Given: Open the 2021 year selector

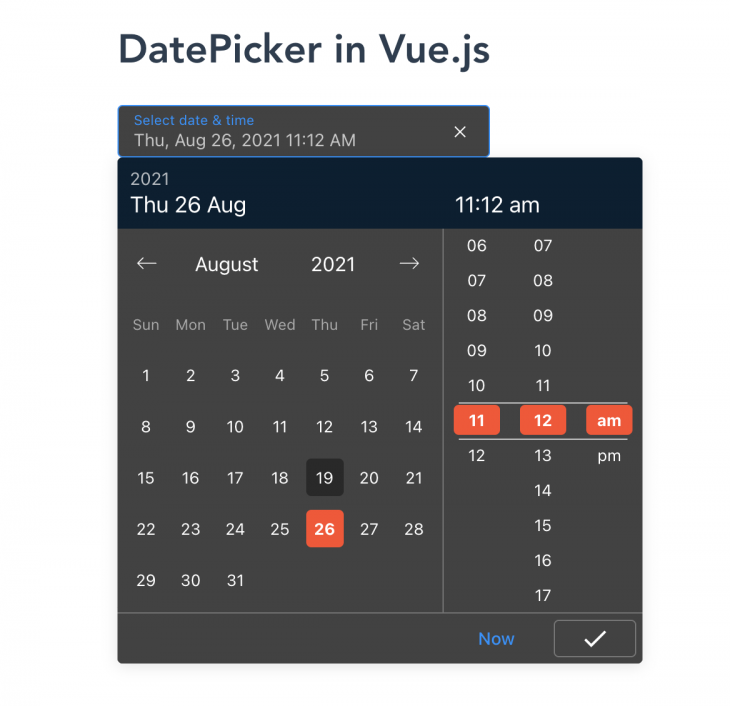Looking at the screenshot, I should pos(333,264).
